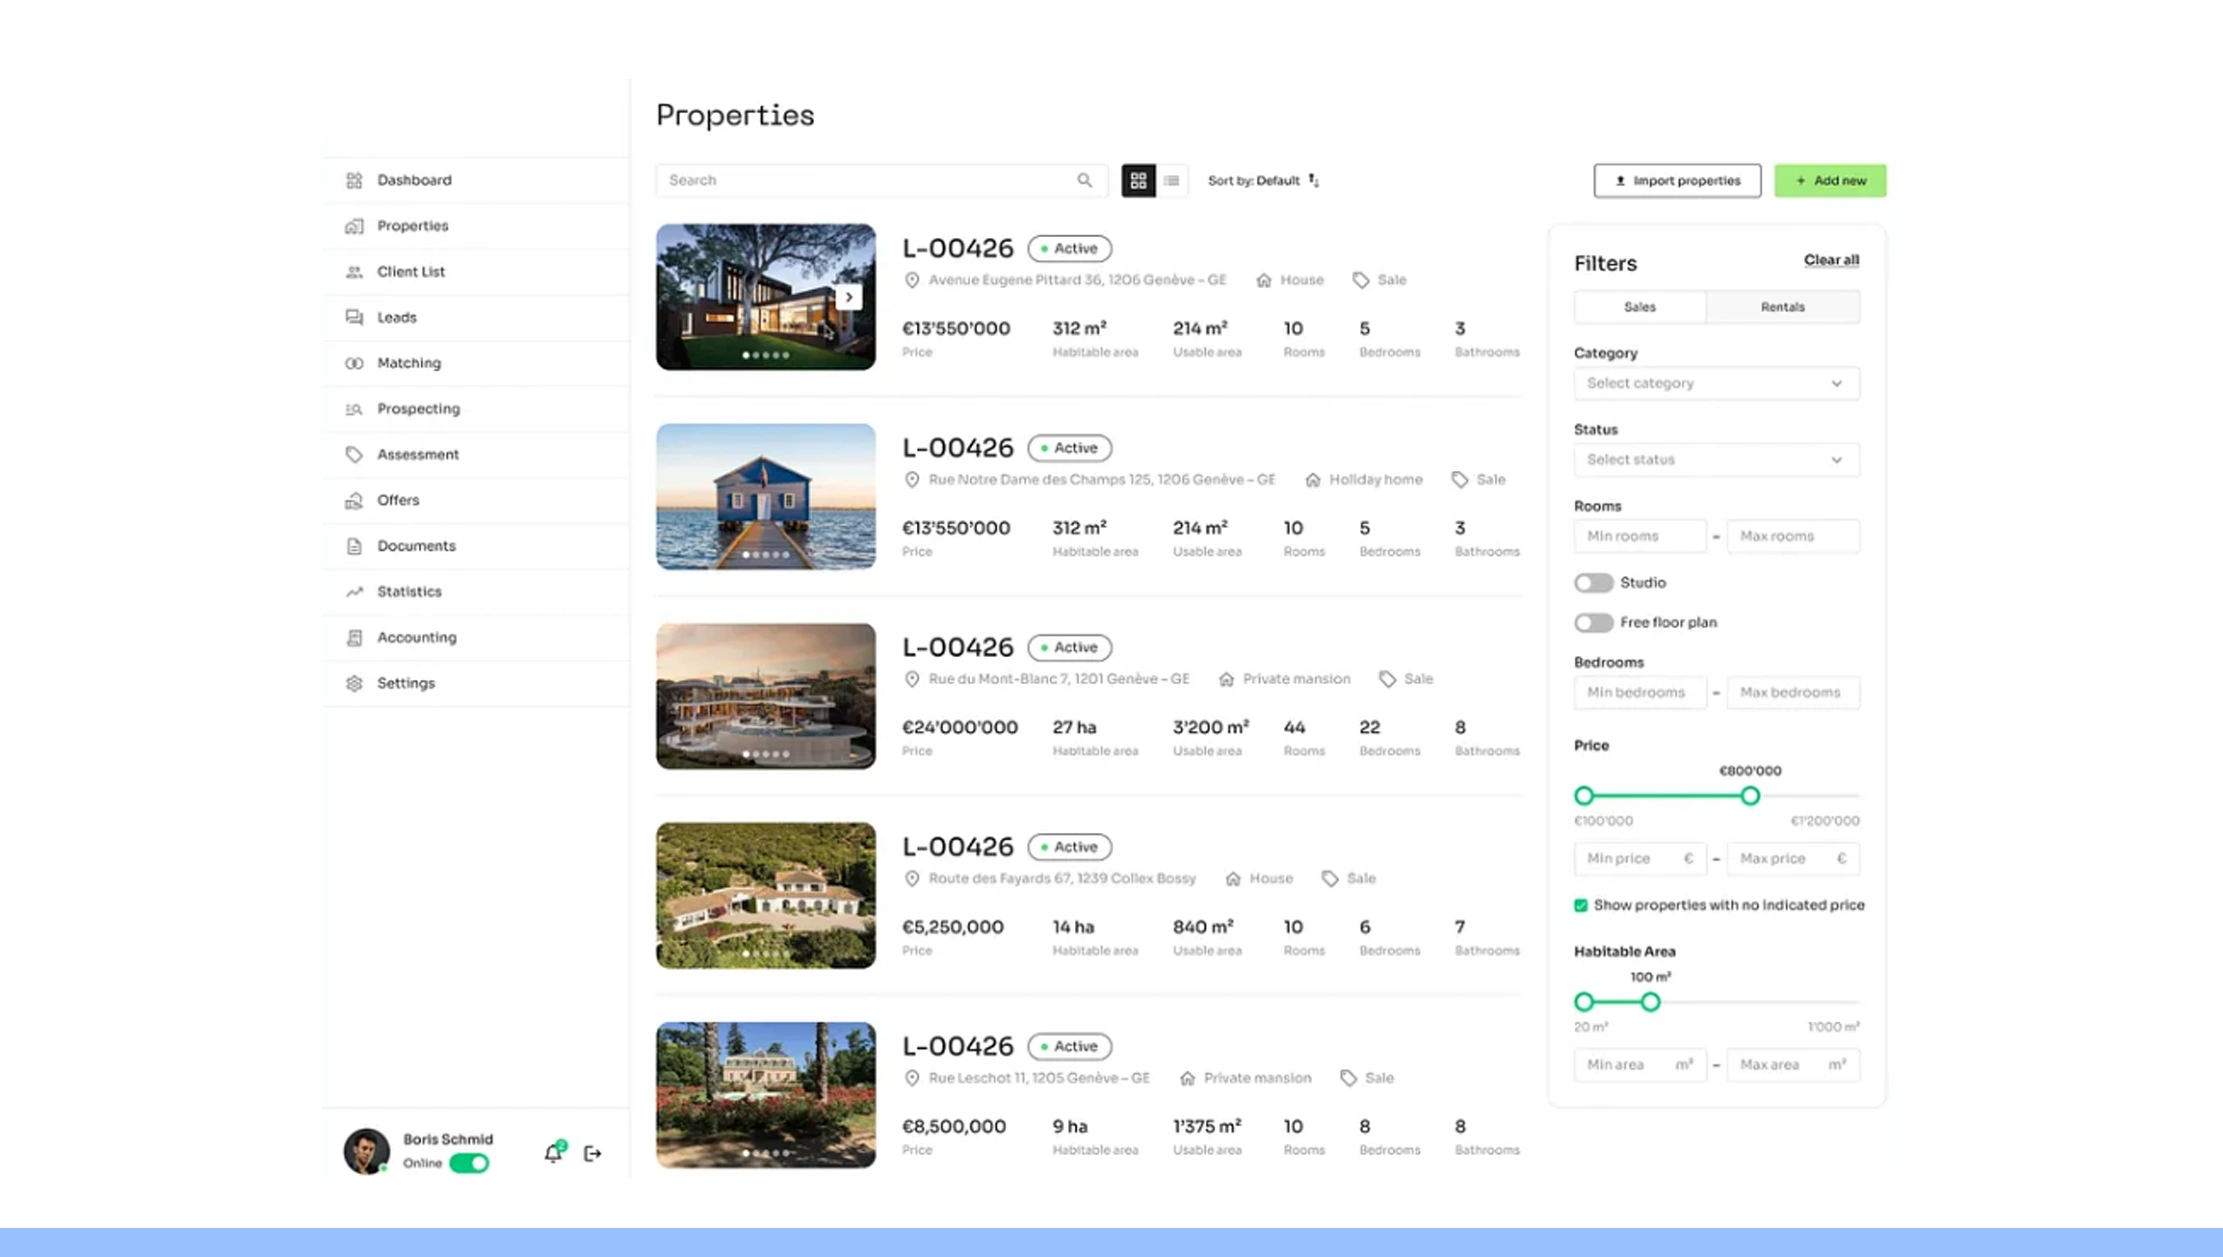Select the Sales filter tab
This screenshot has height=1257, width=2223.
1639,307
